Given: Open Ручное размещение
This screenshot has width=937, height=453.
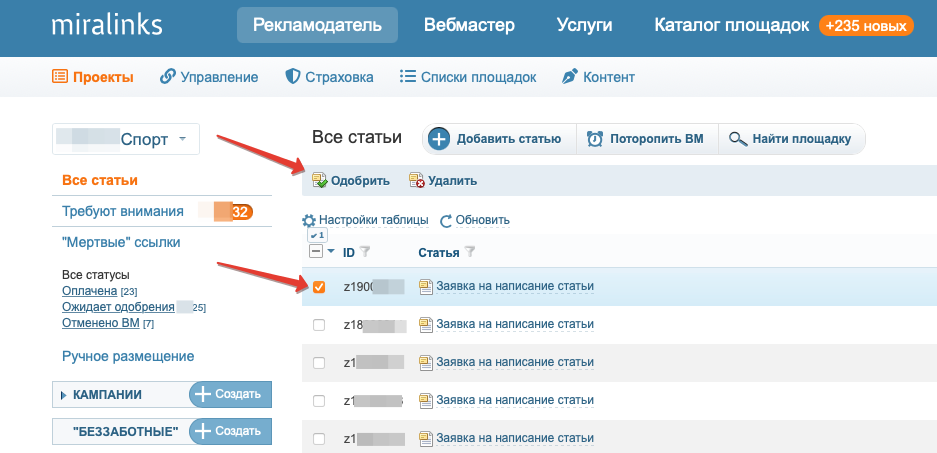Looking at the screenshot, I should pos(128,356).
